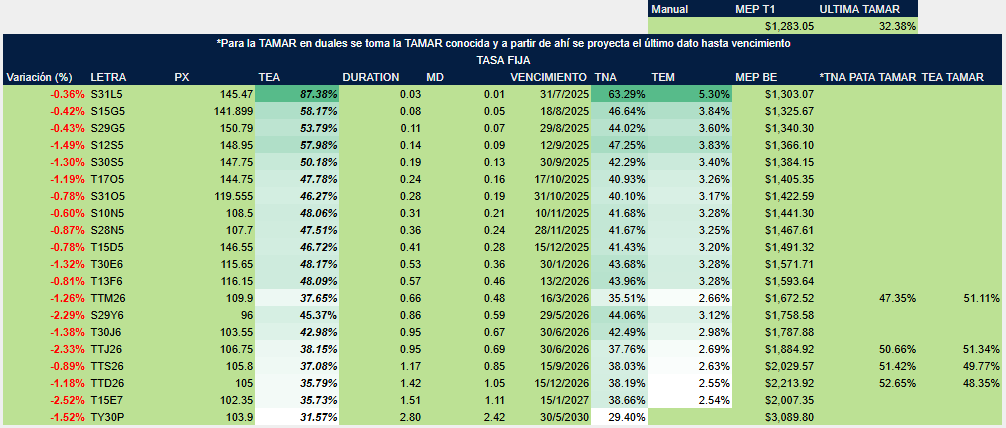Click the TTM26 ticker cell
The width and height of the screenshot is (1006, 428).
[108, 296]
